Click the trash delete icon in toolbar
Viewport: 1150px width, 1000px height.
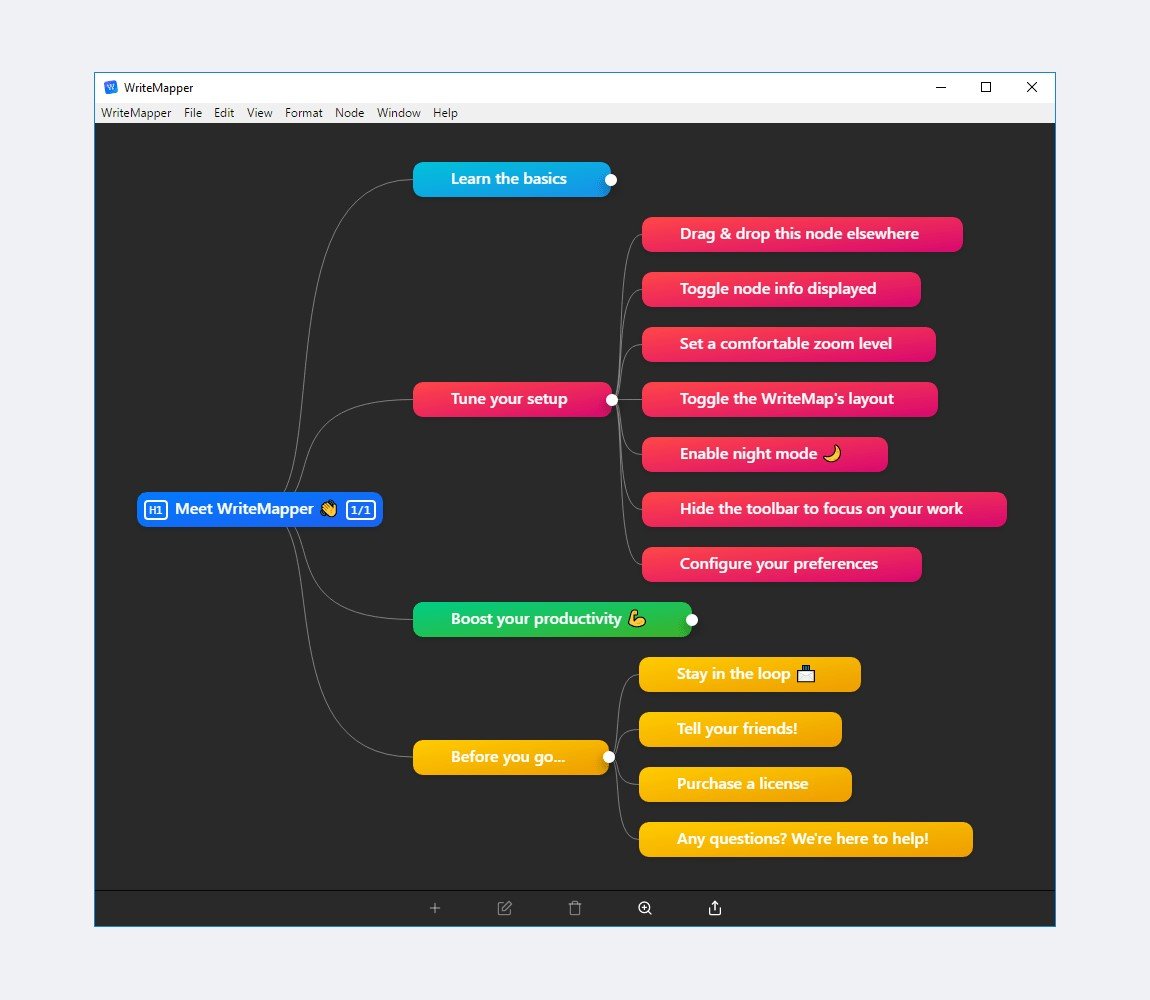(575, 908)
